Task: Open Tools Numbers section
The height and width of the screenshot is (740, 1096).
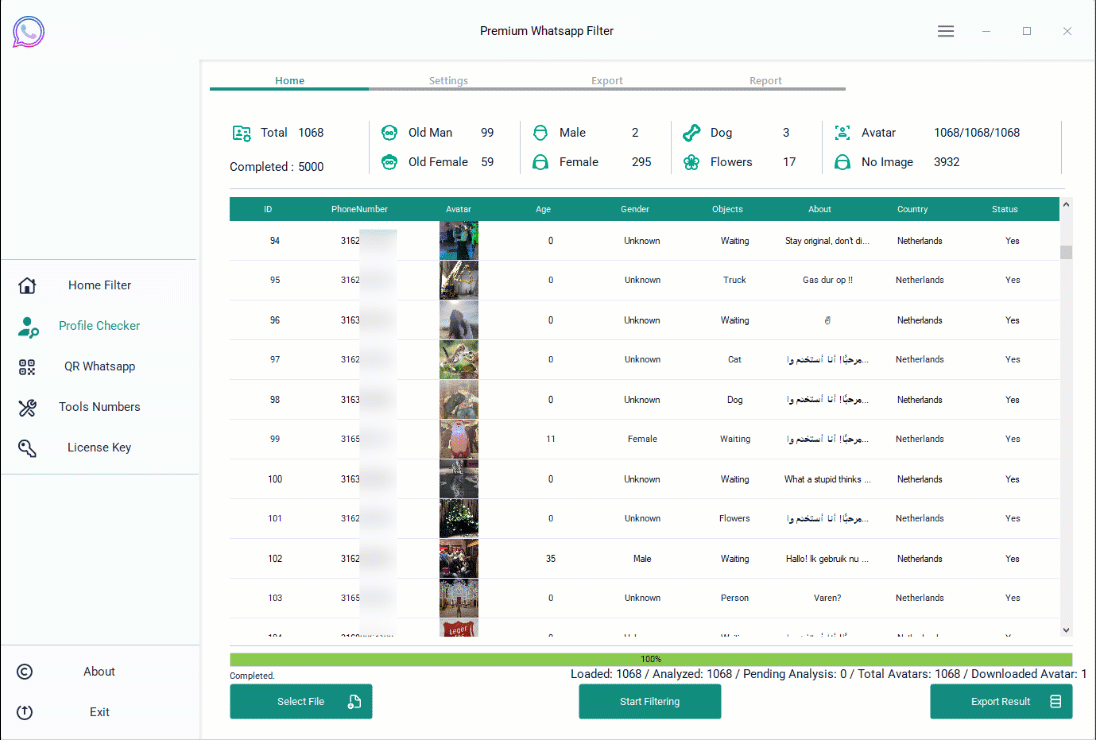Action: pyautogui.click(x=99, y=407)
